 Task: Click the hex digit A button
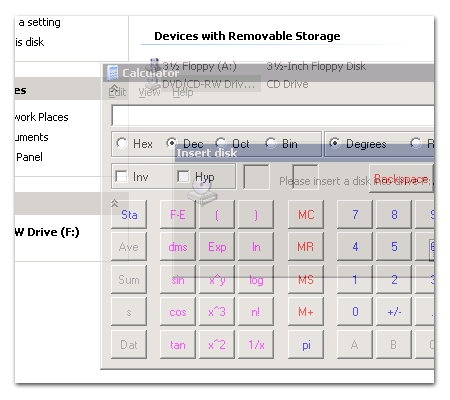[355, 344]
